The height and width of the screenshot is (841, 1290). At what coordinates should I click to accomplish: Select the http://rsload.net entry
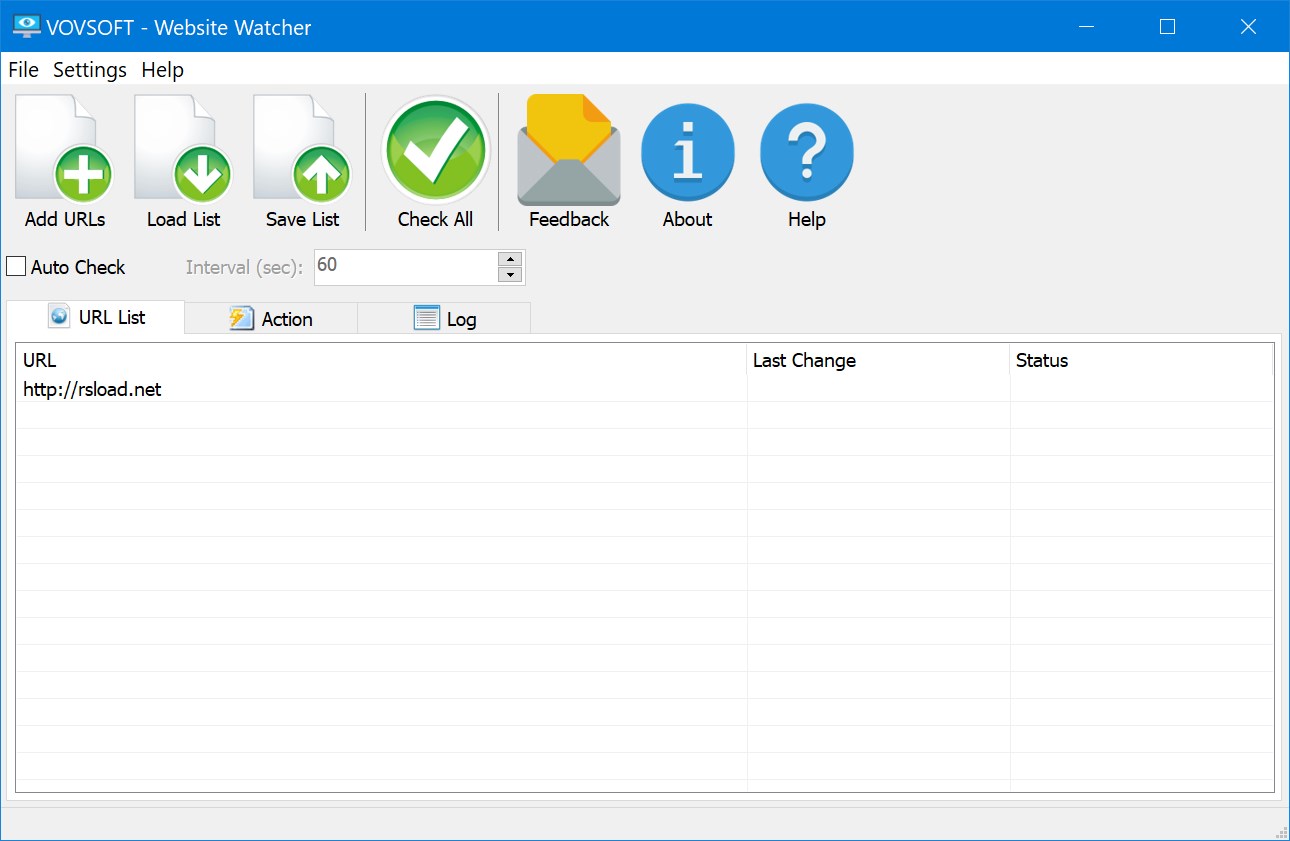tap(92, 389)
